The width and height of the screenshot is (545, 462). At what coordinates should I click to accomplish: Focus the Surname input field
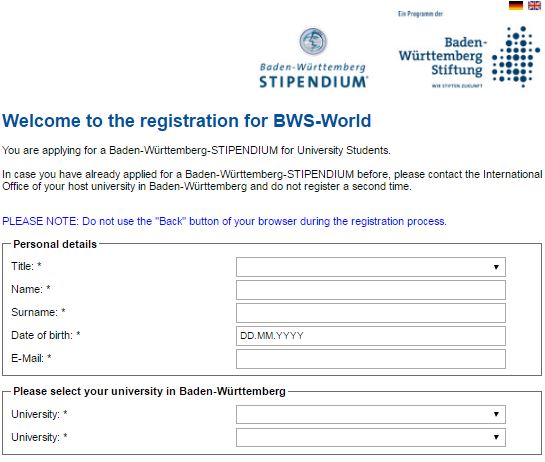371,313
